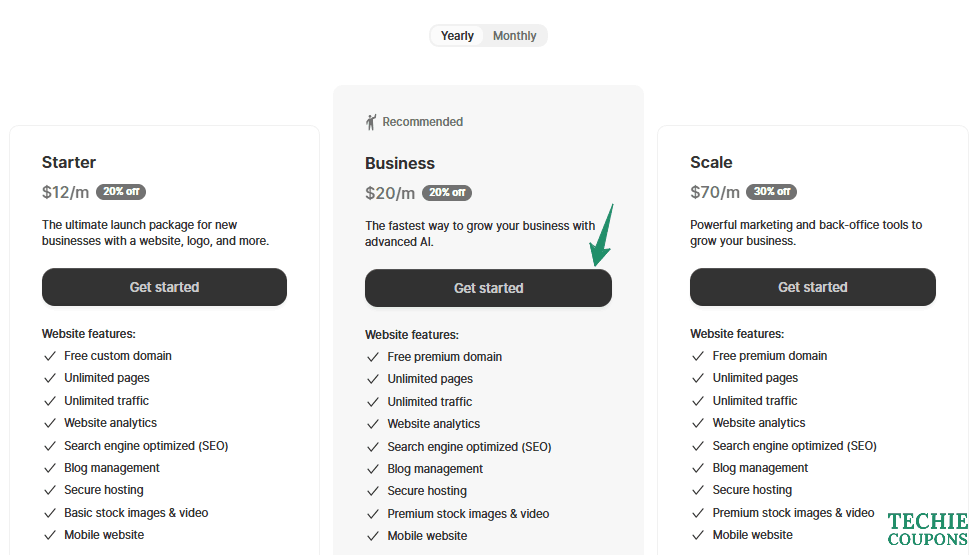Click the Techie Coupons logo
This screenshot has width=980, height=555.
click(x=927, y=529)
